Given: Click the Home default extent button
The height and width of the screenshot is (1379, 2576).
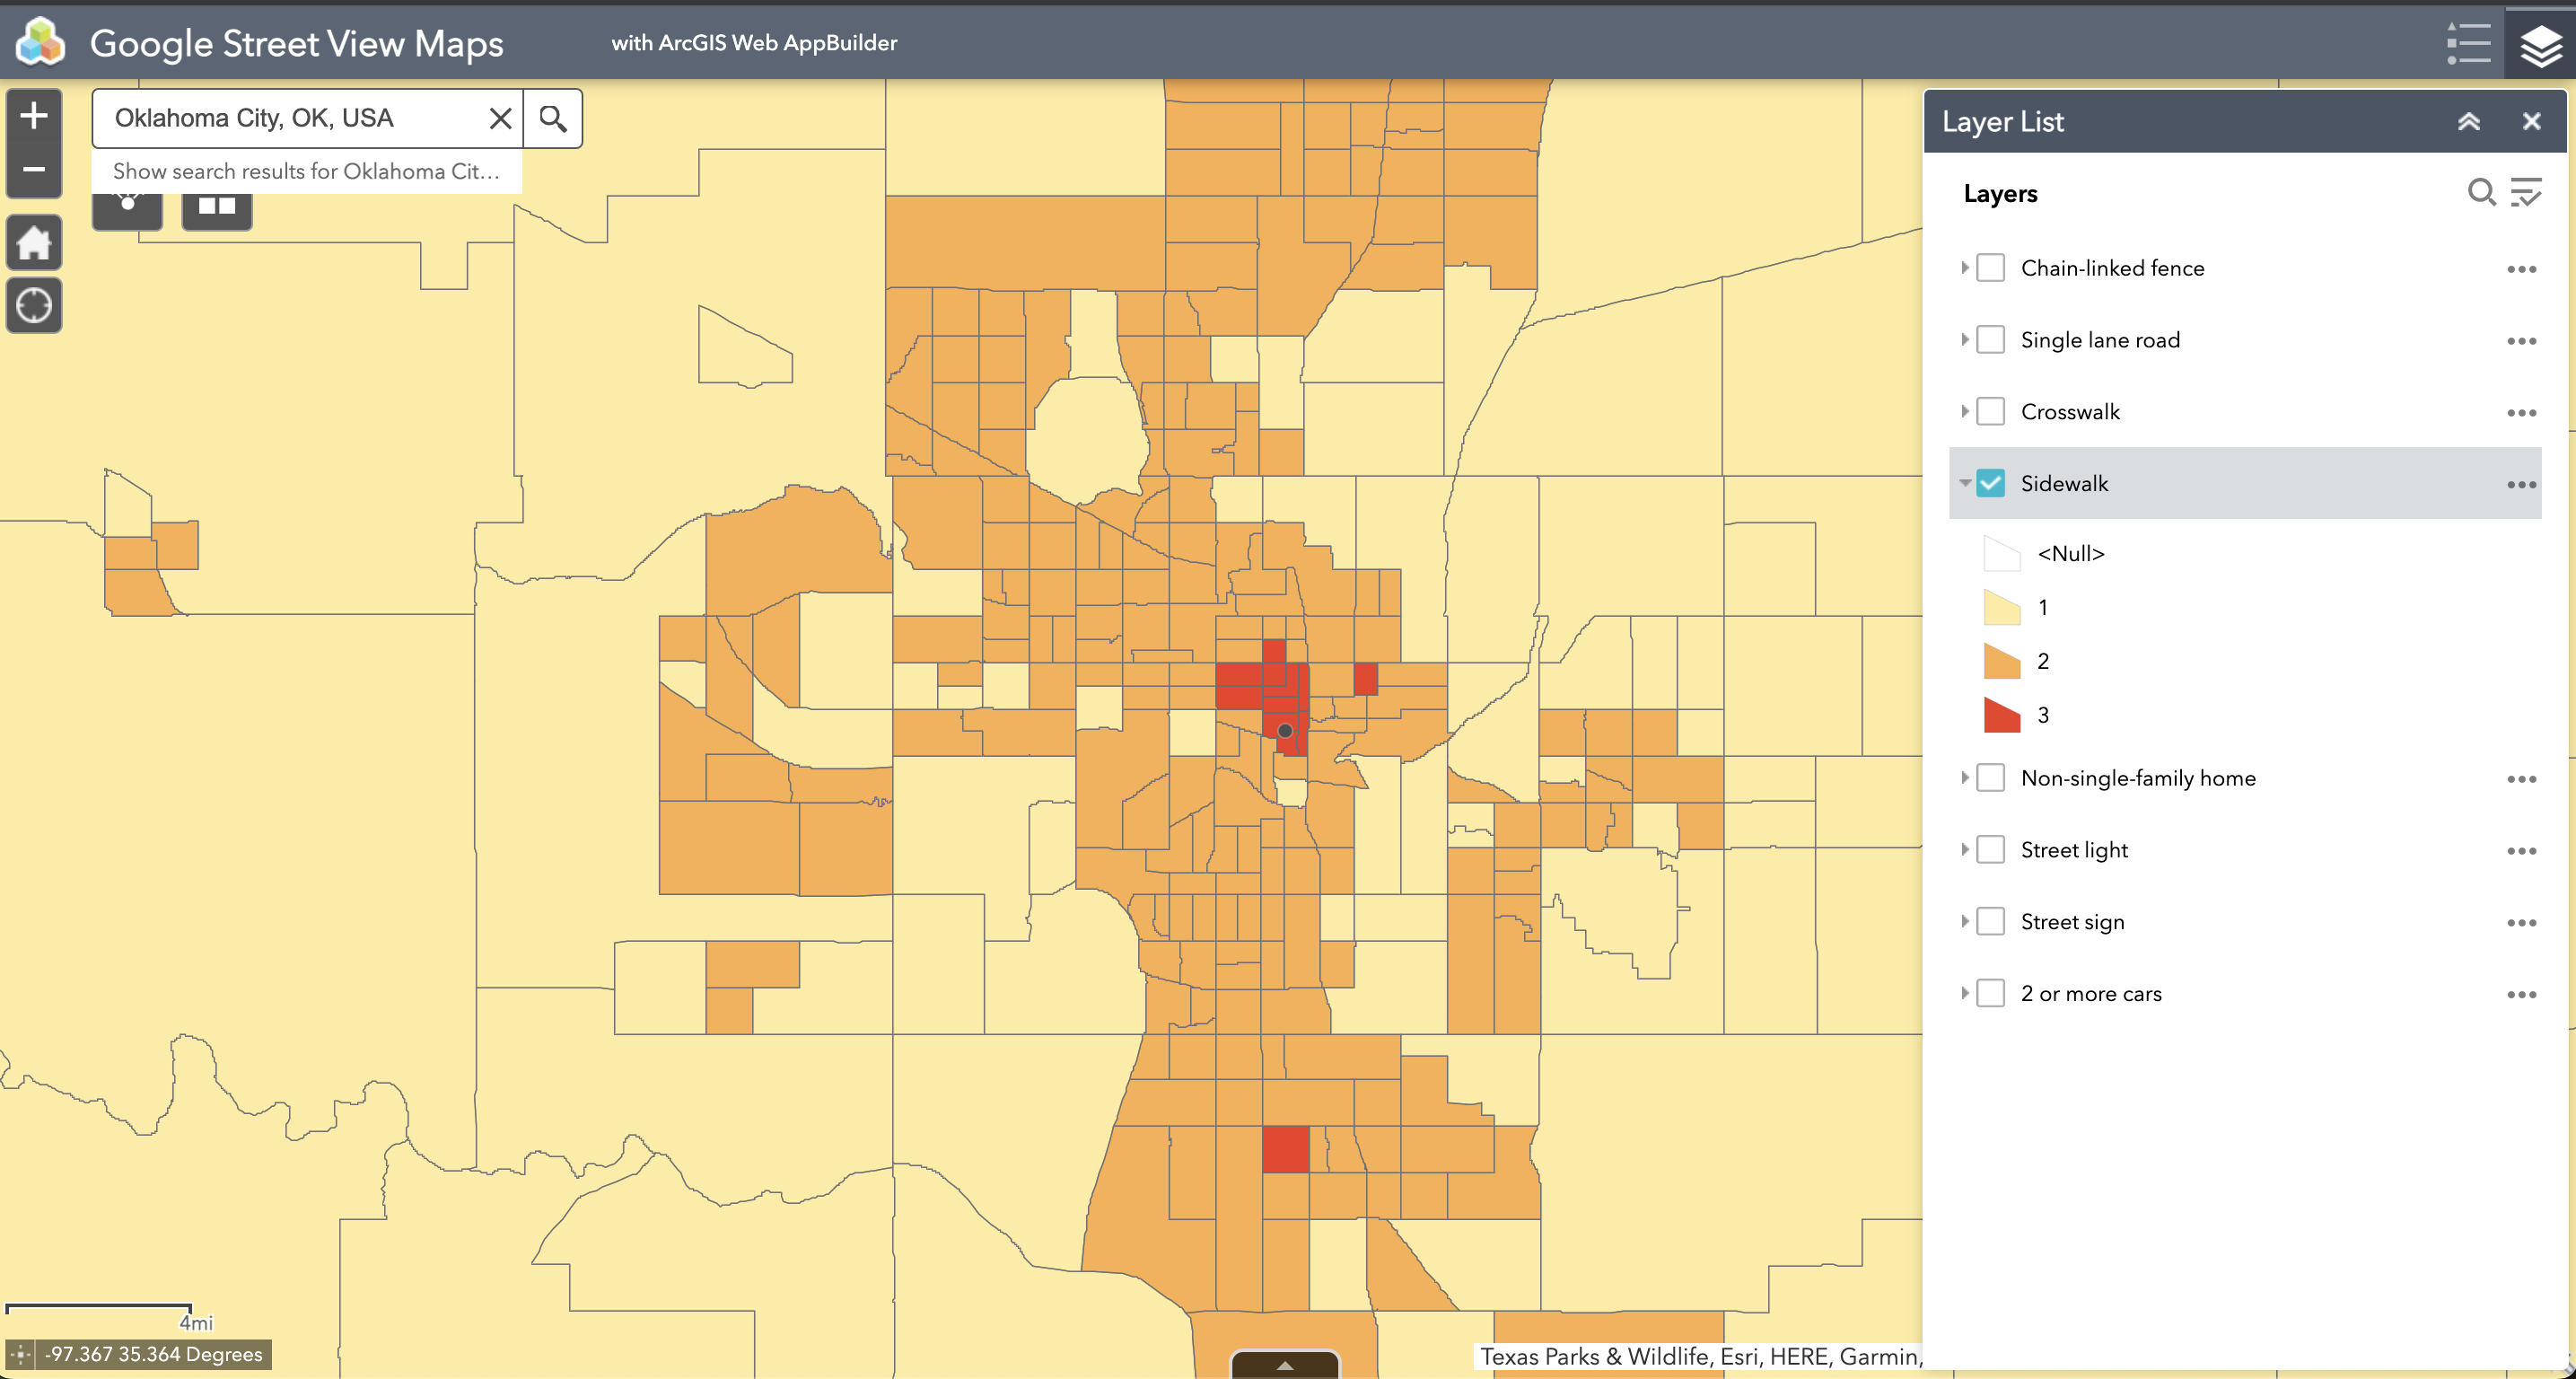Looking at the screenshot, I should tap(34, 243).
